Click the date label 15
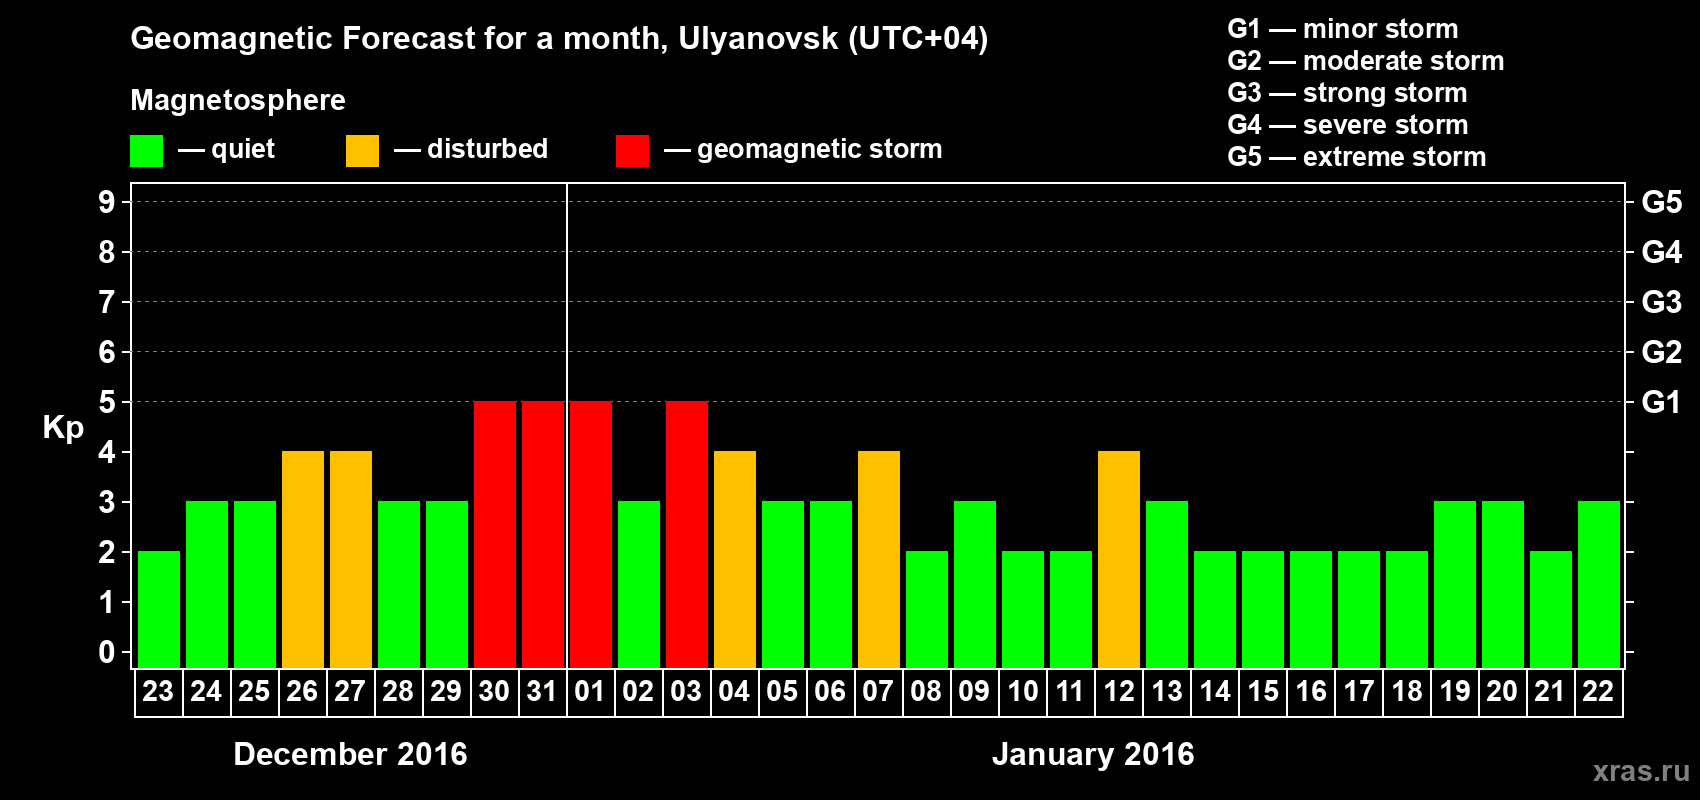The image size is (1700, 800). click(x=1262, y=691)
